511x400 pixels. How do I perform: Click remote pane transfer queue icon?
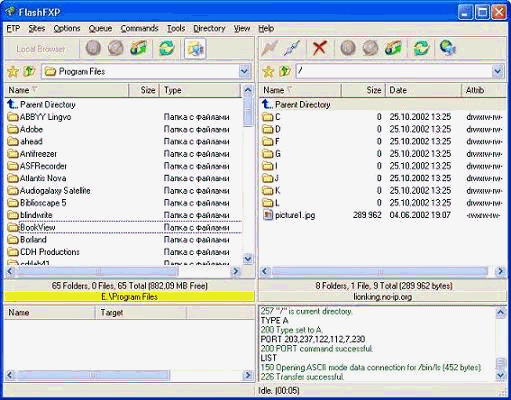click(x=393, y=48)
